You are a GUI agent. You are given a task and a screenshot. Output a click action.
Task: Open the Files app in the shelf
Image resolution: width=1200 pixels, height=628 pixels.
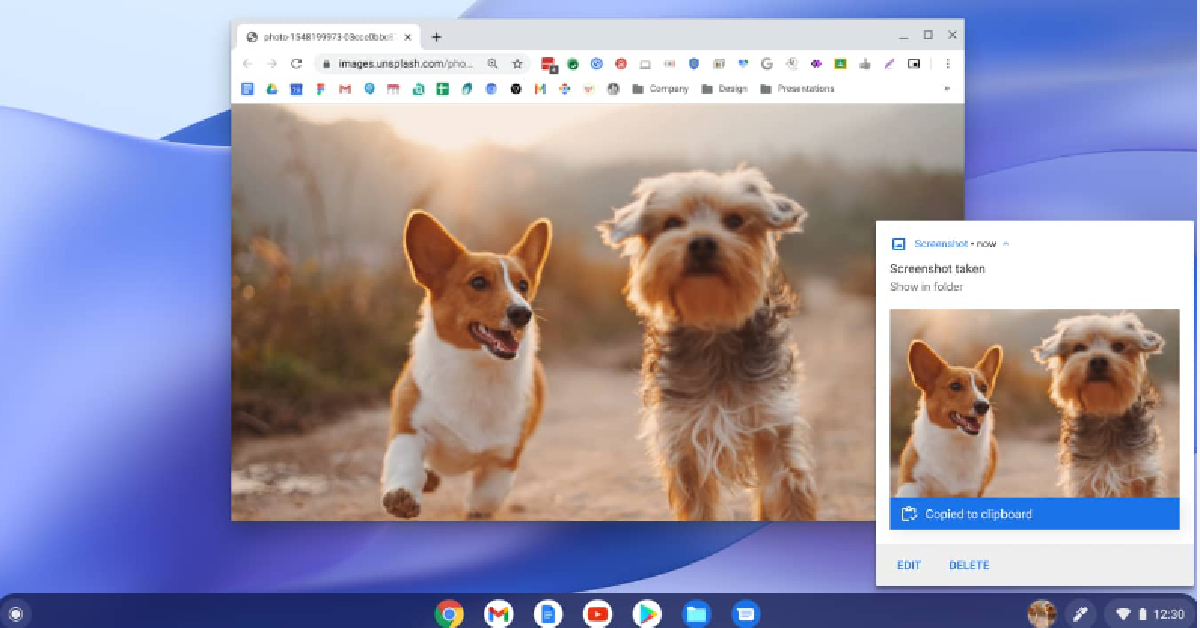pos(696,613)
